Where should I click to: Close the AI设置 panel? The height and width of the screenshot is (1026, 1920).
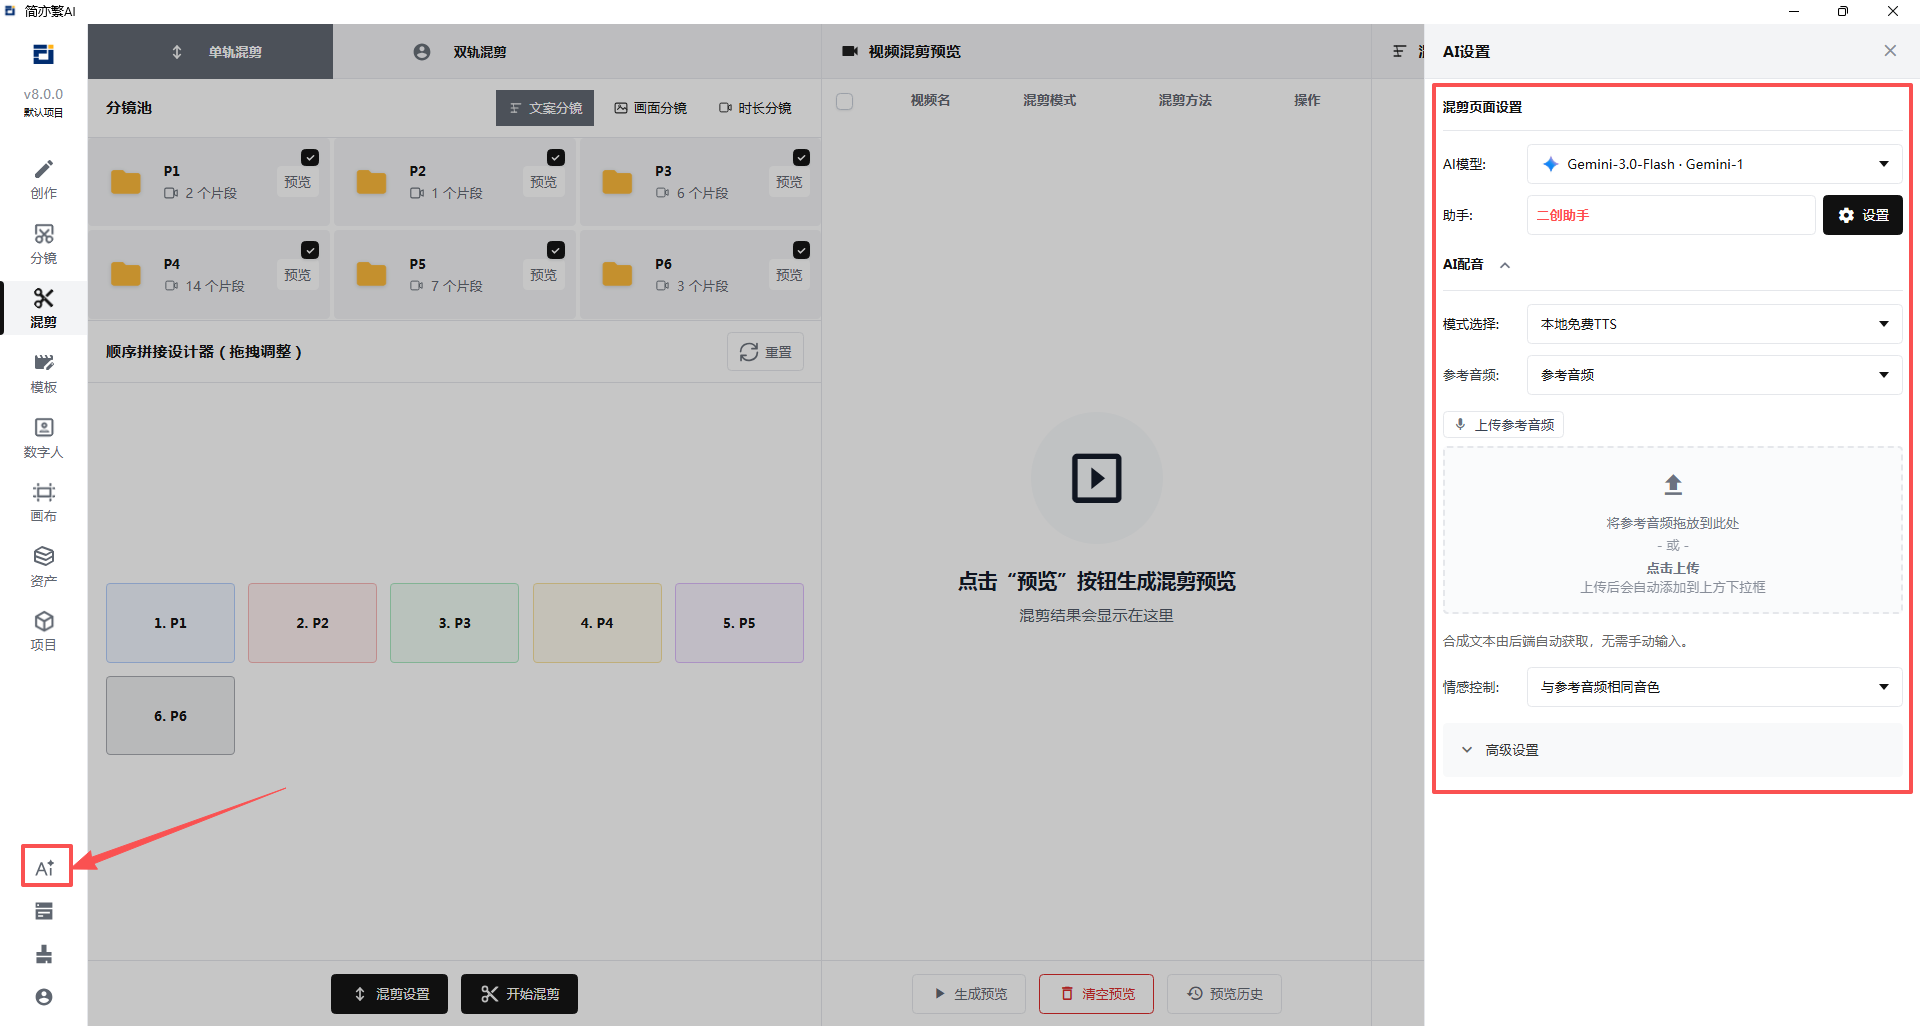tap(1890, 51)
